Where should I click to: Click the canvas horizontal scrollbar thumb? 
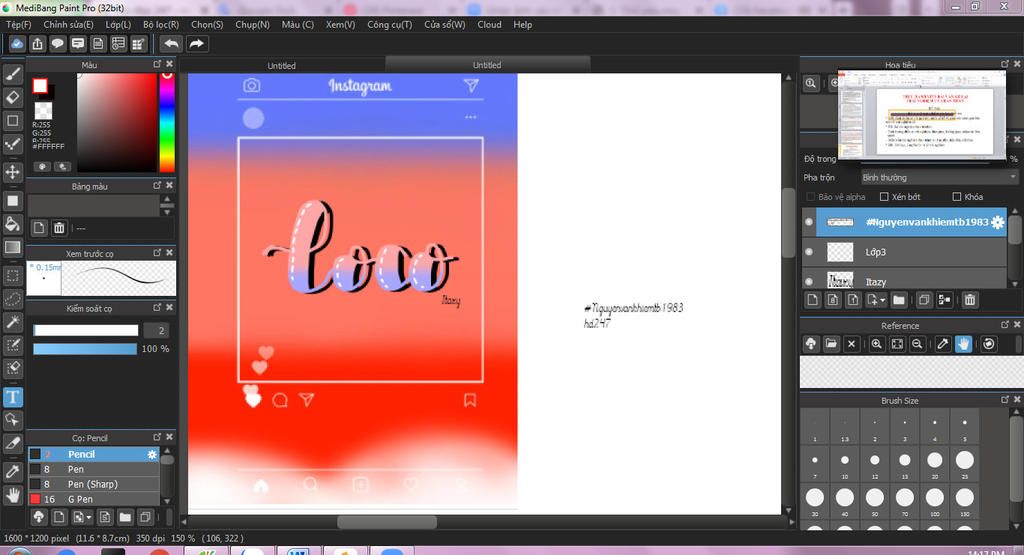pyautogui.click(x=387, y=522)
